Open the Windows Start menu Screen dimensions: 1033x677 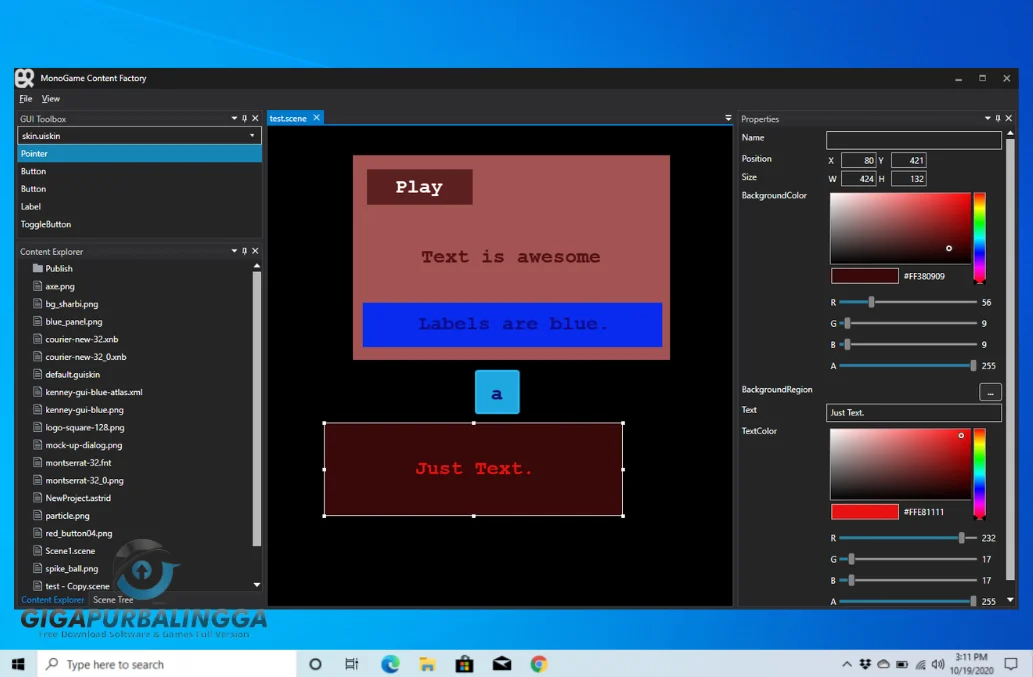click(17, 663)
